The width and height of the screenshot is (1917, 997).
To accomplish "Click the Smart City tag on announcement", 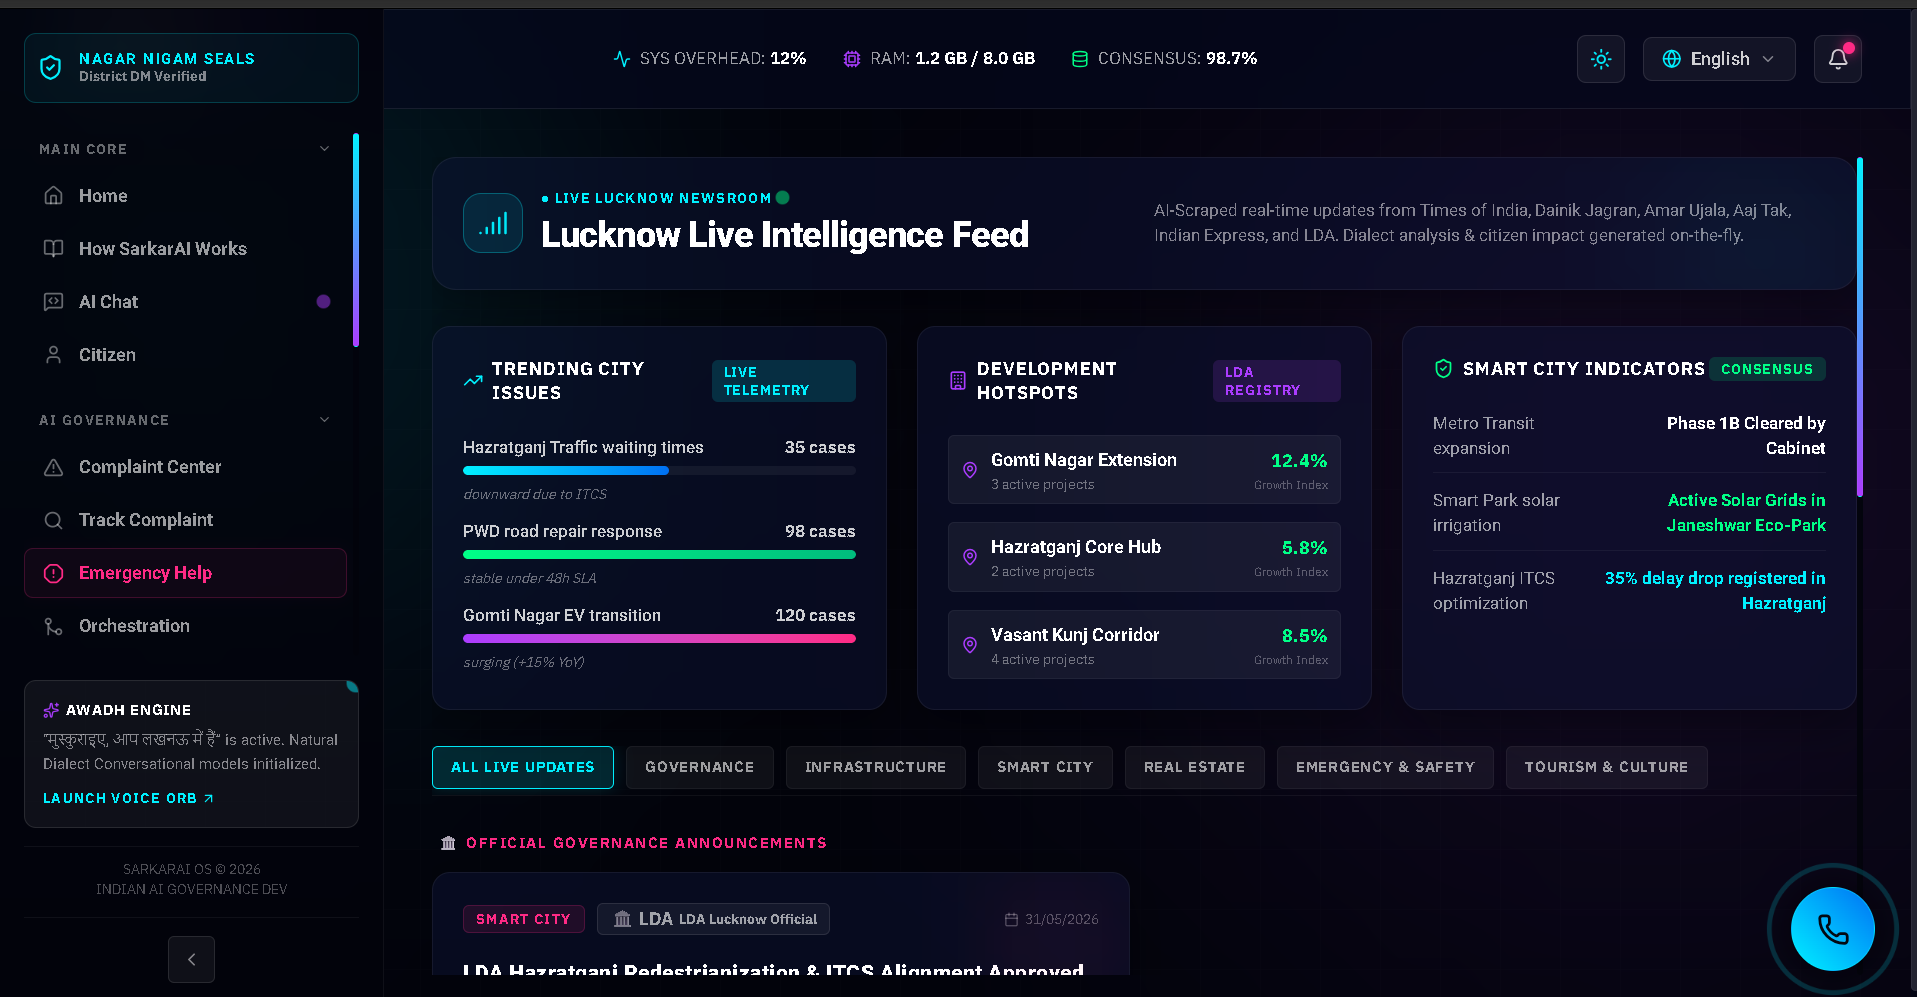I will coord(524,919).
